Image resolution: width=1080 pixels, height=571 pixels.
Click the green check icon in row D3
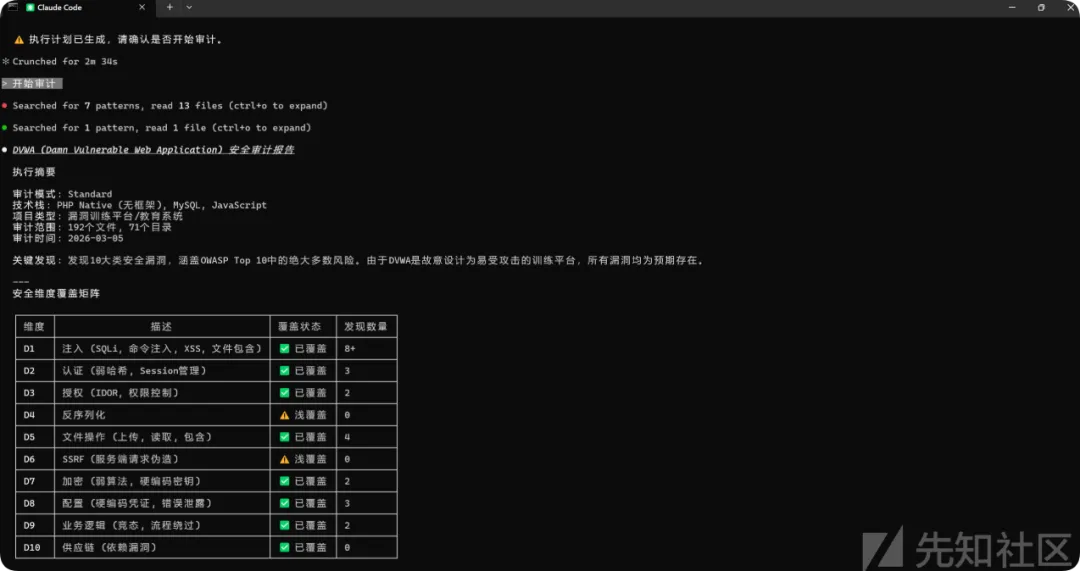[x=284, y=393]
